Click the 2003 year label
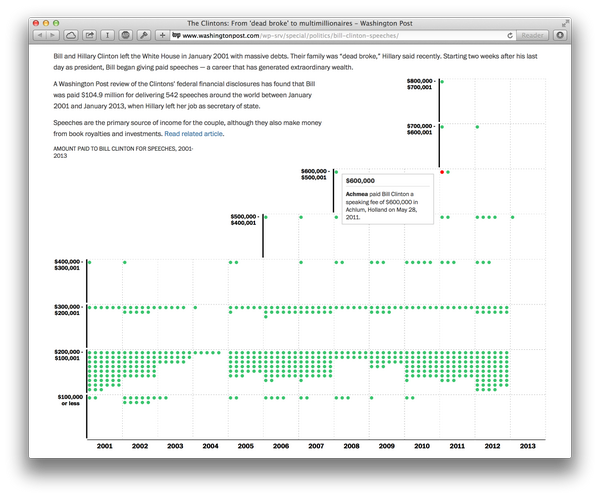Viewport: 600px width, 498px height. pos(175,446)
